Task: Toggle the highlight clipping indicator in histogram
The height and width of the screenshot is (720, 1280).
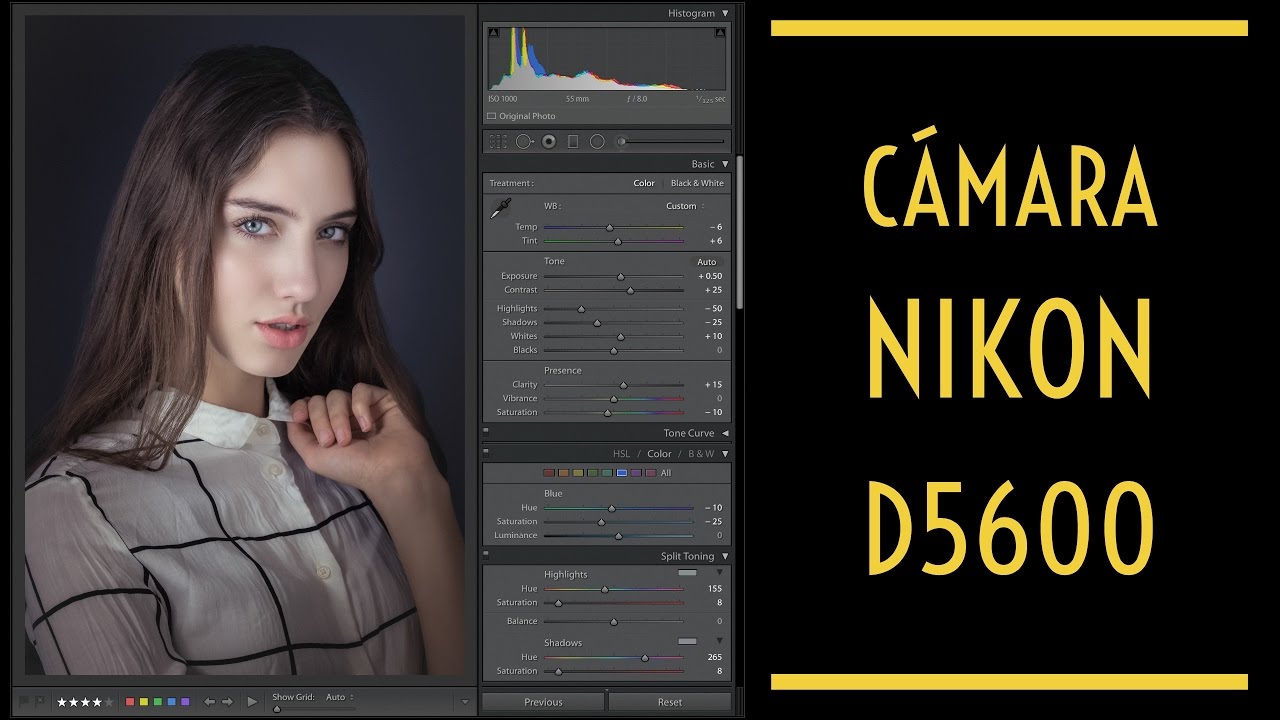Action: tap(720, 33)
